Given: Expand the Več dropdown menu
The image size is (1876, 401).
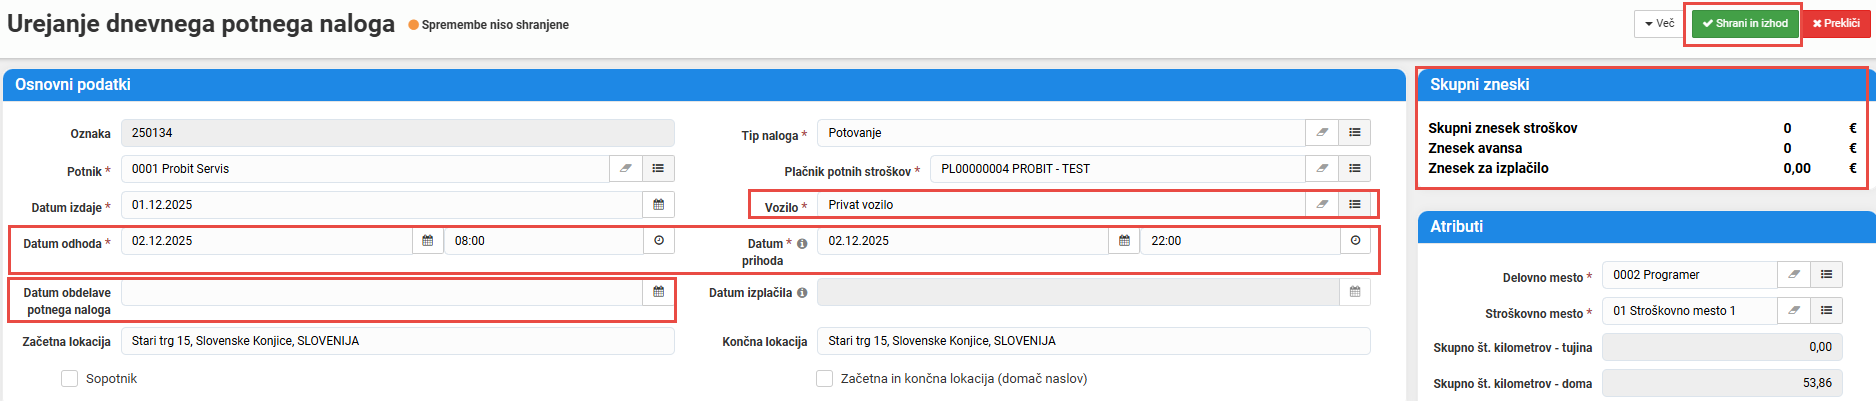Looking at the screenshot, I should click(1659, 24).
